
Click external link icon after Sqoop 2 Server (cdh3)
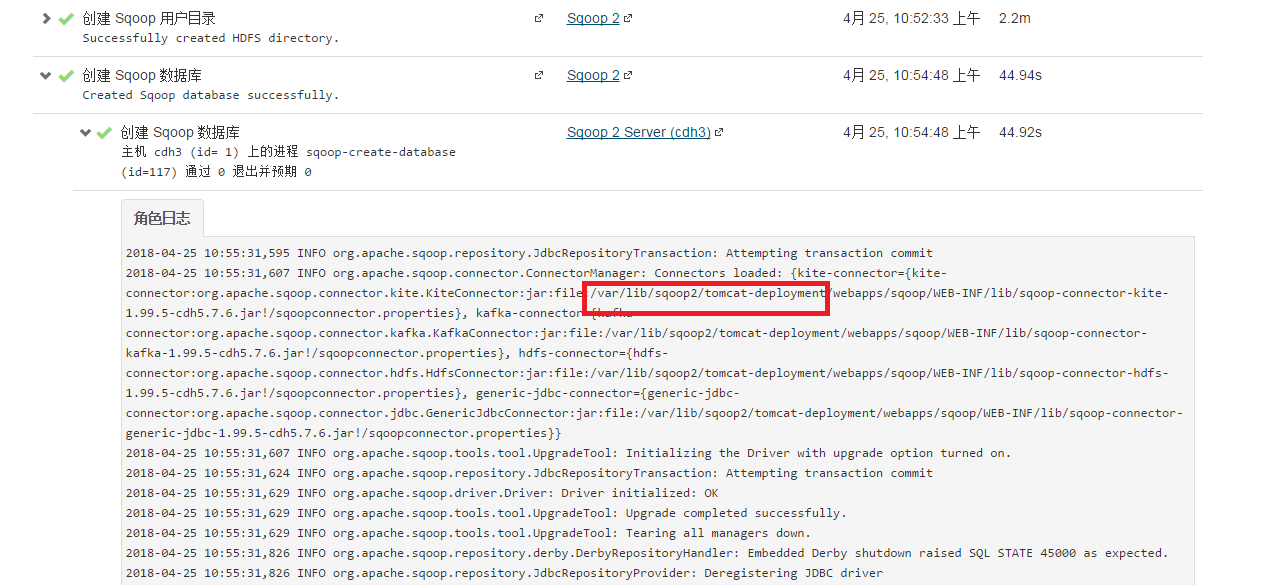pyautogui.click(x=719, y=132)
